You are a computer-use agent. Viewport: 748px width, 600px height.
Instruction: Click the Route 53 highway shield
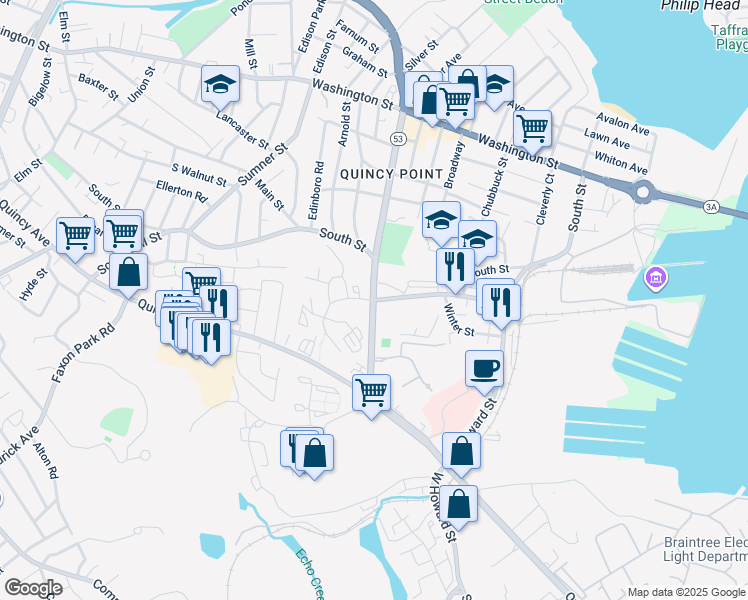(398, 137)
